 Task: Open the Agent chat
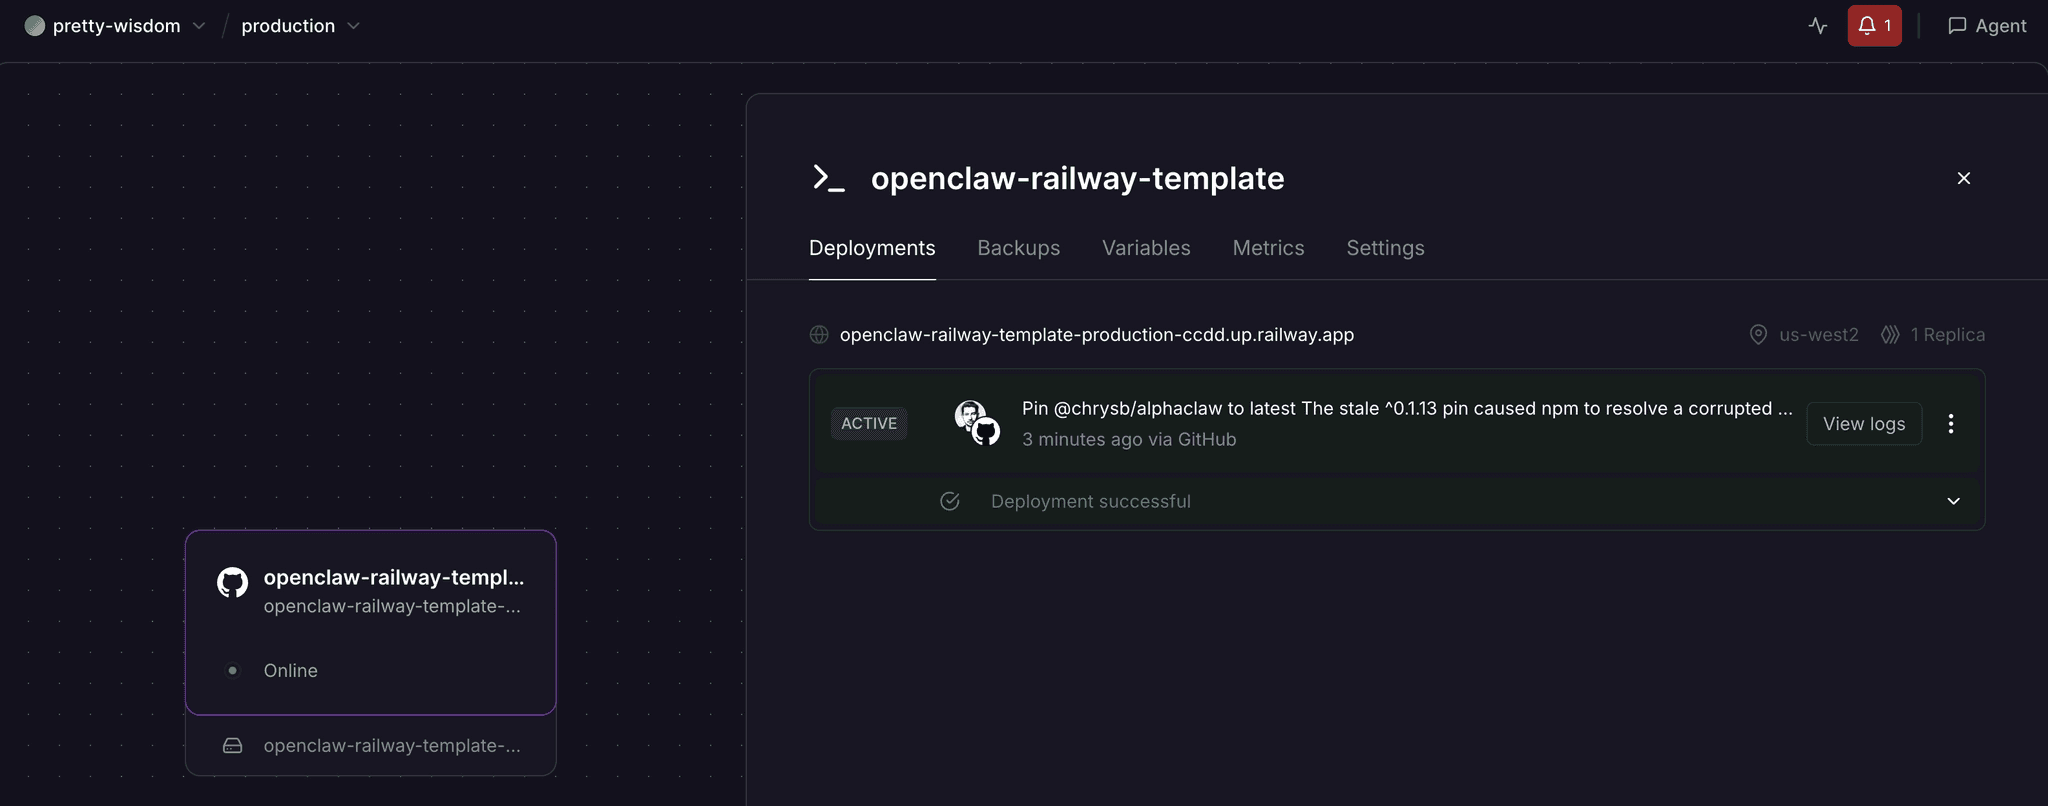[1987, 26]
